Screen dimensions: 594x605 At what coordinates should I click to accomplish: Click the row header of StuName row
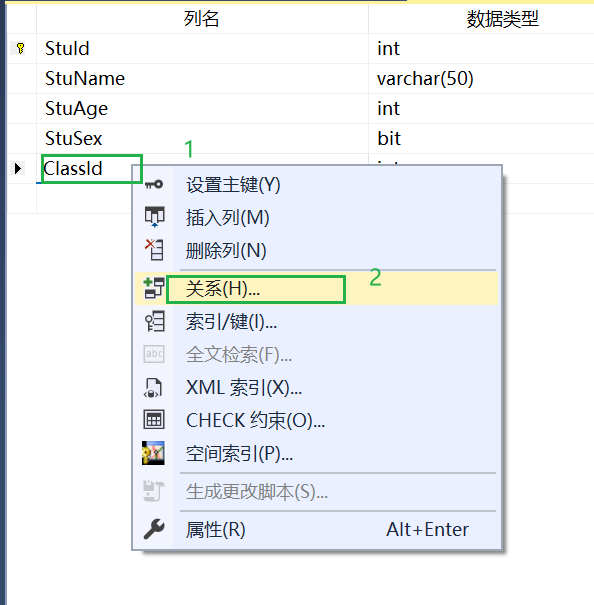[22, 79]
